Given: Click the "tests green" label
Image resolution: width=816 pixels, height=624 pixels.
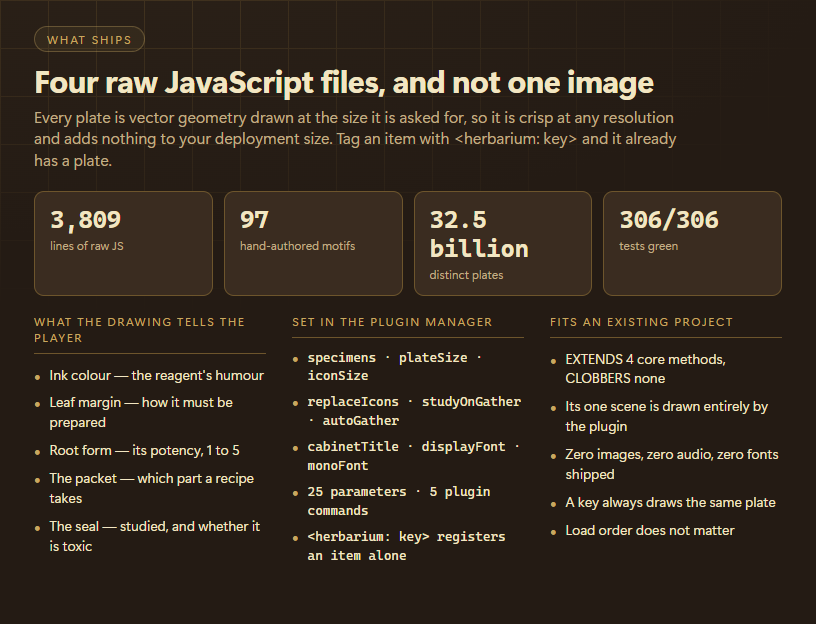Looking at the screenshot, I should tap(648, 246).
